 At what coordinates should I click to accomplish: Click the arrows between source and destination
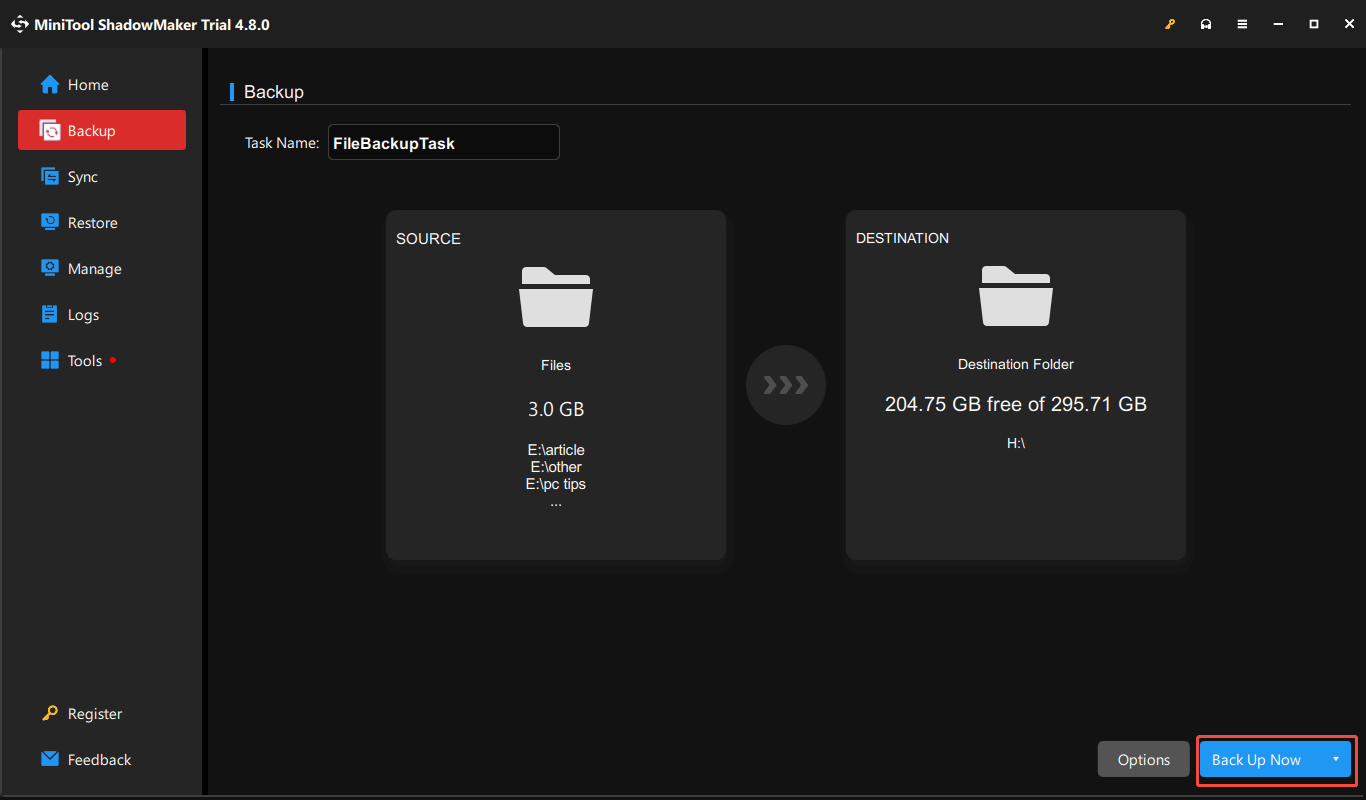pos(786,385)
